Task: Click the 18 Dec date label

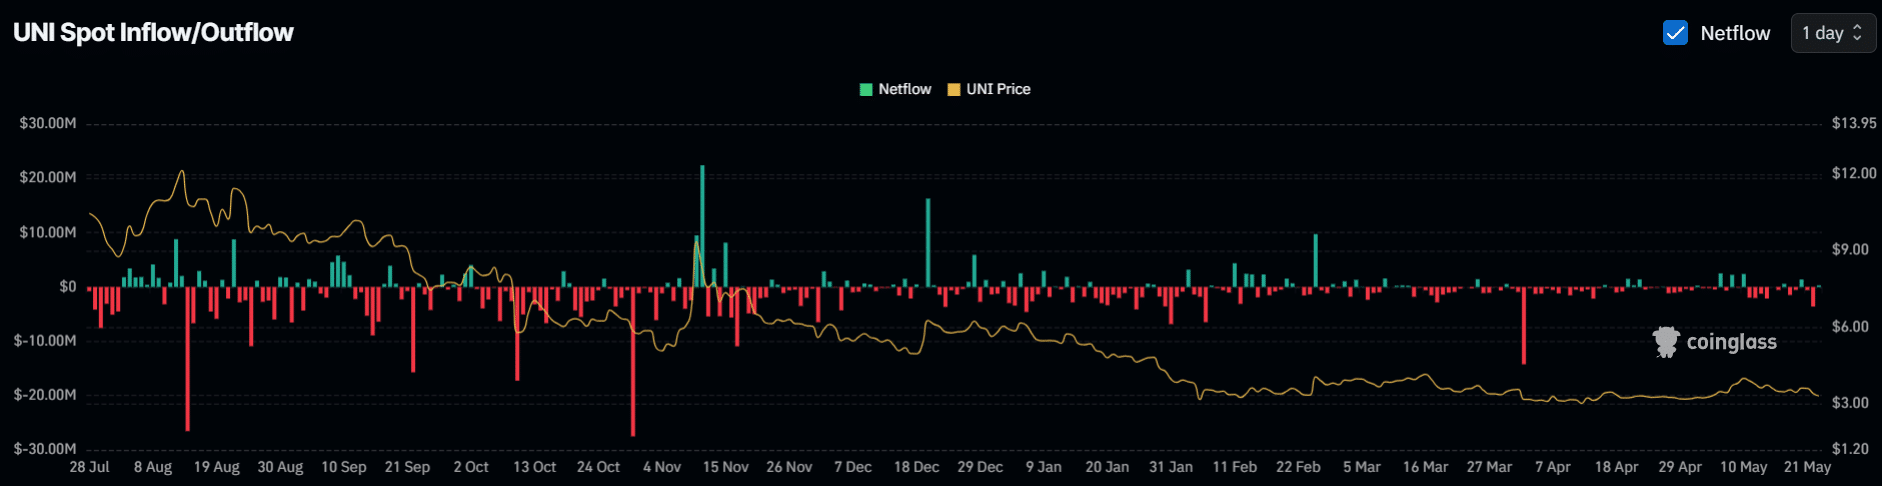Action: (x=916, y=467)
